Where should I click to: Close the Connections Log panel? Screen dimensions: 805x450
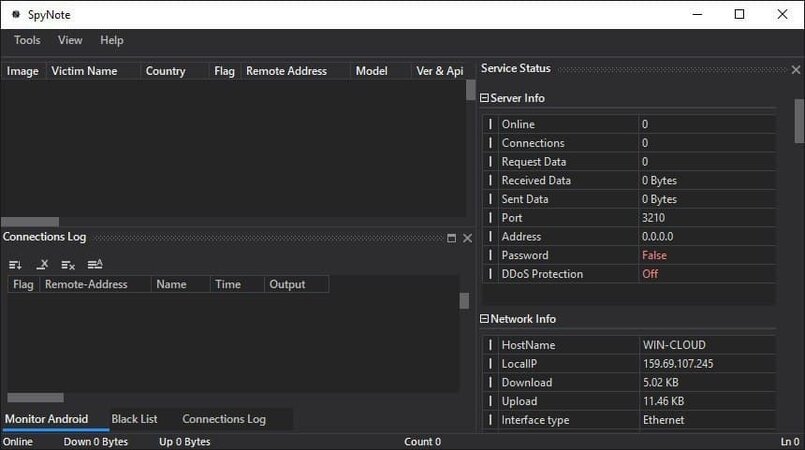click(467, 238)
